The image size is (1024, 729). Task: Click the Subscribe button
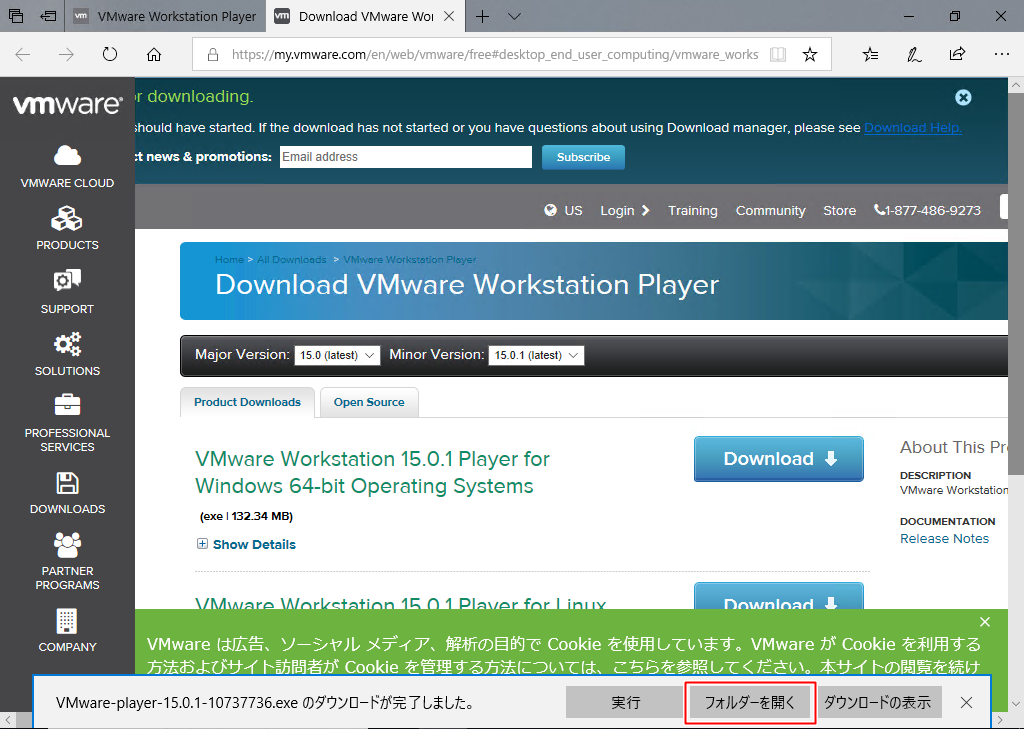[x=583, y=157]
